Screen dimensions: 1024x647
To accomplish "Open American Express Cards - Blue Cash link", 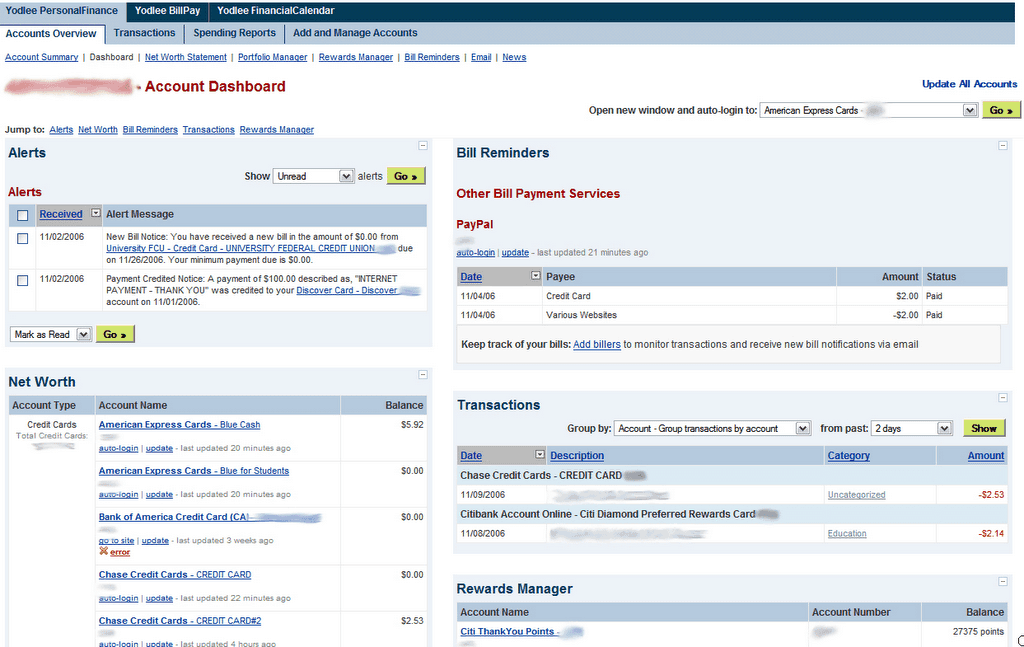I will click(180, 424).
